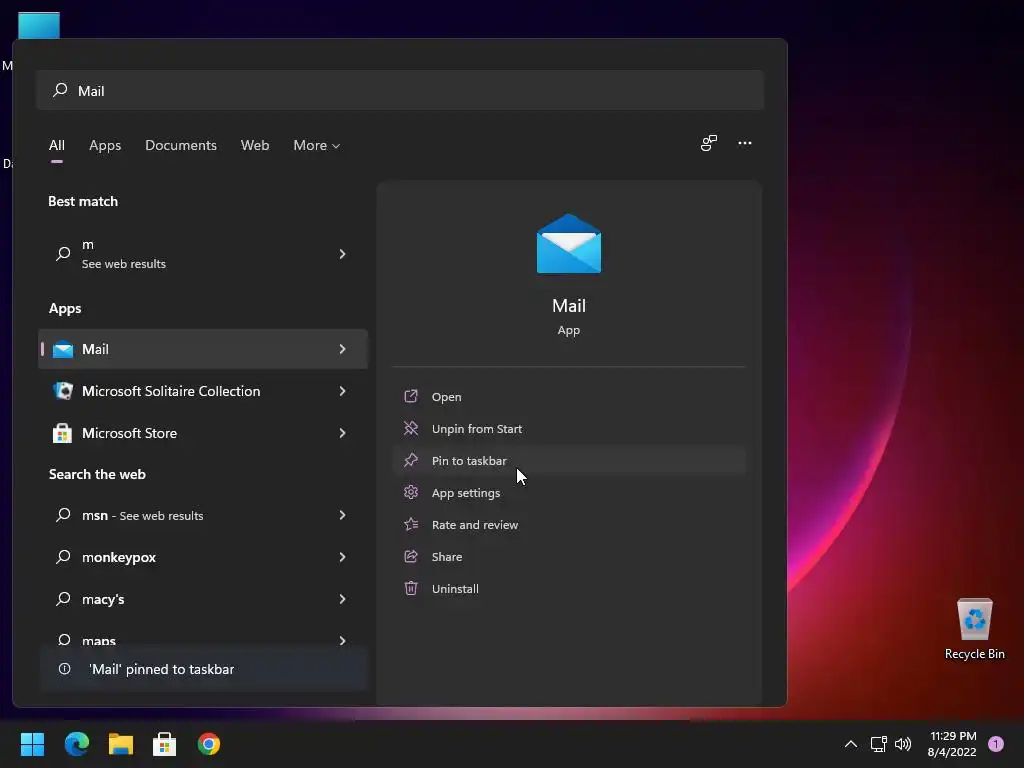Screen dimensions: 1024x768
Task: Choose Share for Mail app
Action: coord(569,556)
